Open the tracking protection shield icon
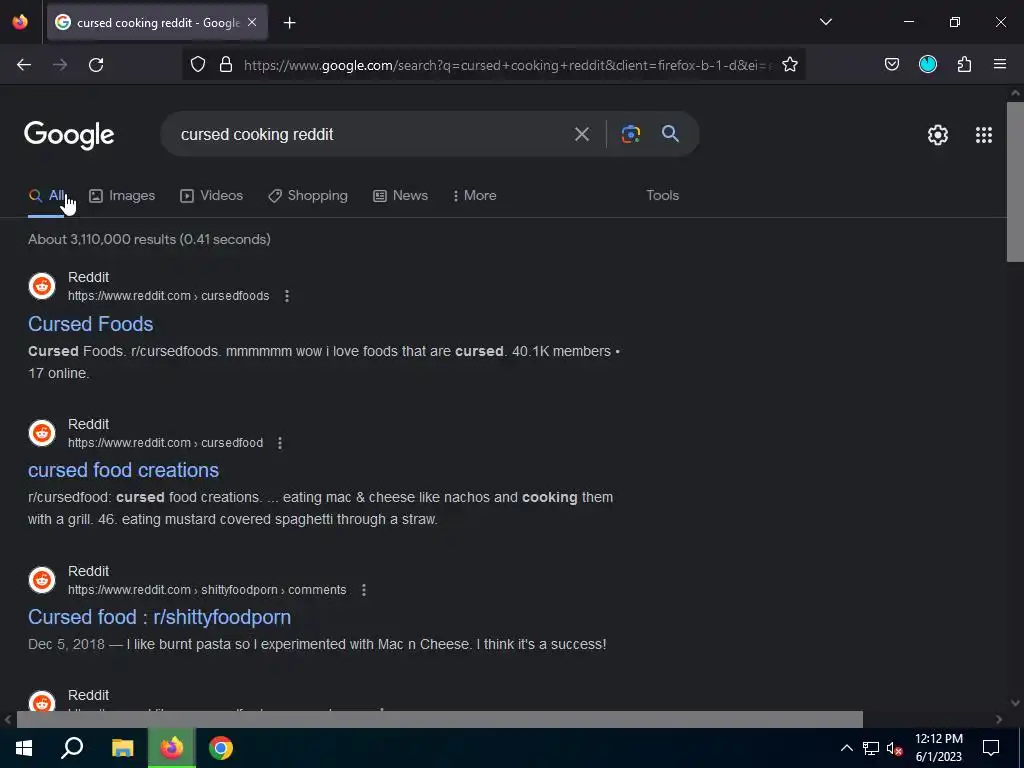Image resolution: width=1024 pixels, height=768 pixels. (198, 65)
